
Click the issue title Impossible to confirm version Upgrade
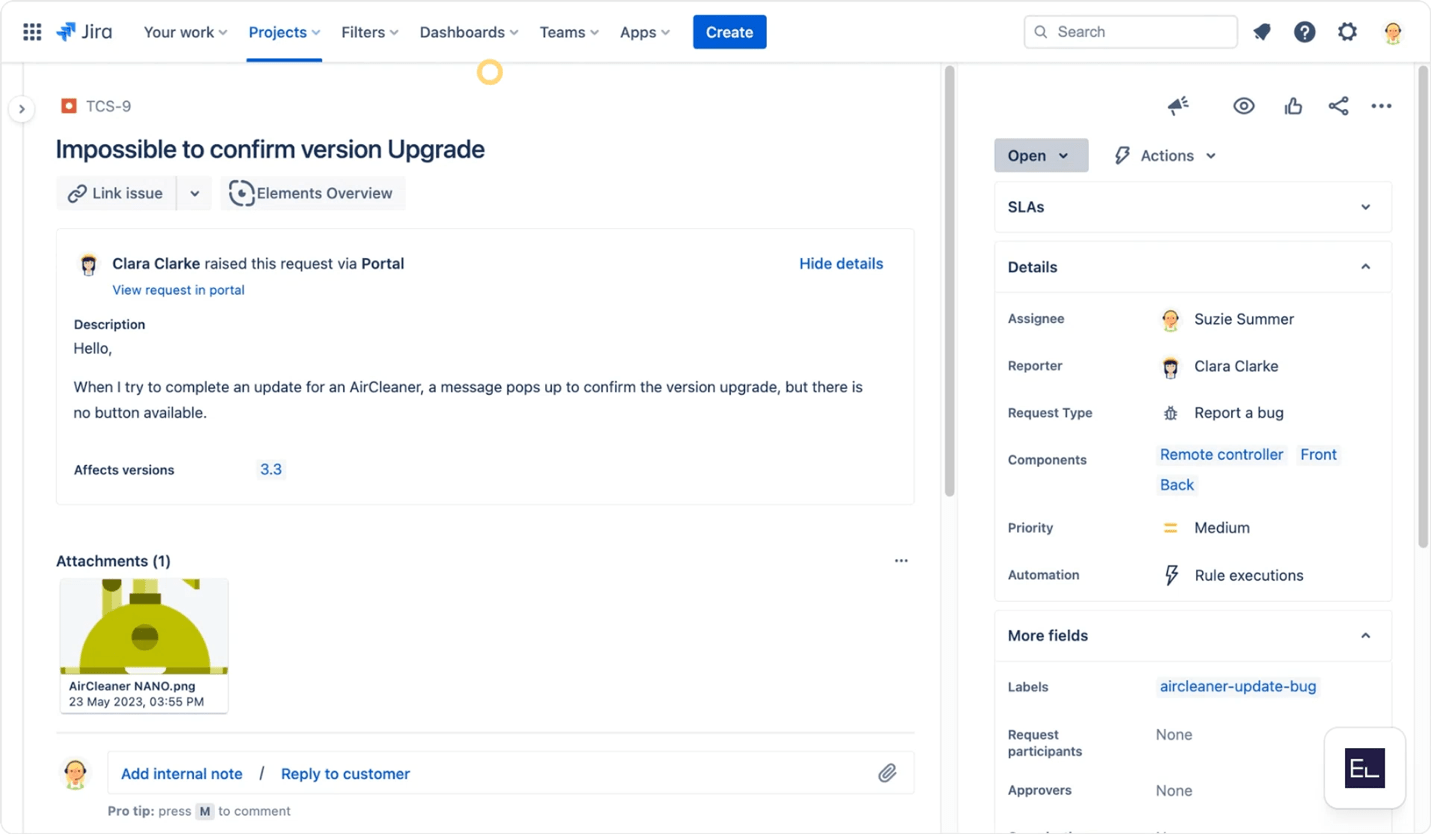[x=270, y=150]
